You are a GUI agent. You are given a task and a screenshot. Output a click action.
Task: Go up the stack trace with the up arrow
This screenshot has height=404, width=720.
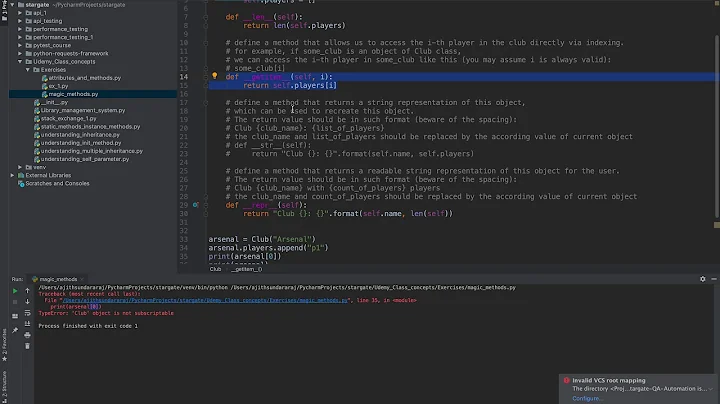click(27, 291)
